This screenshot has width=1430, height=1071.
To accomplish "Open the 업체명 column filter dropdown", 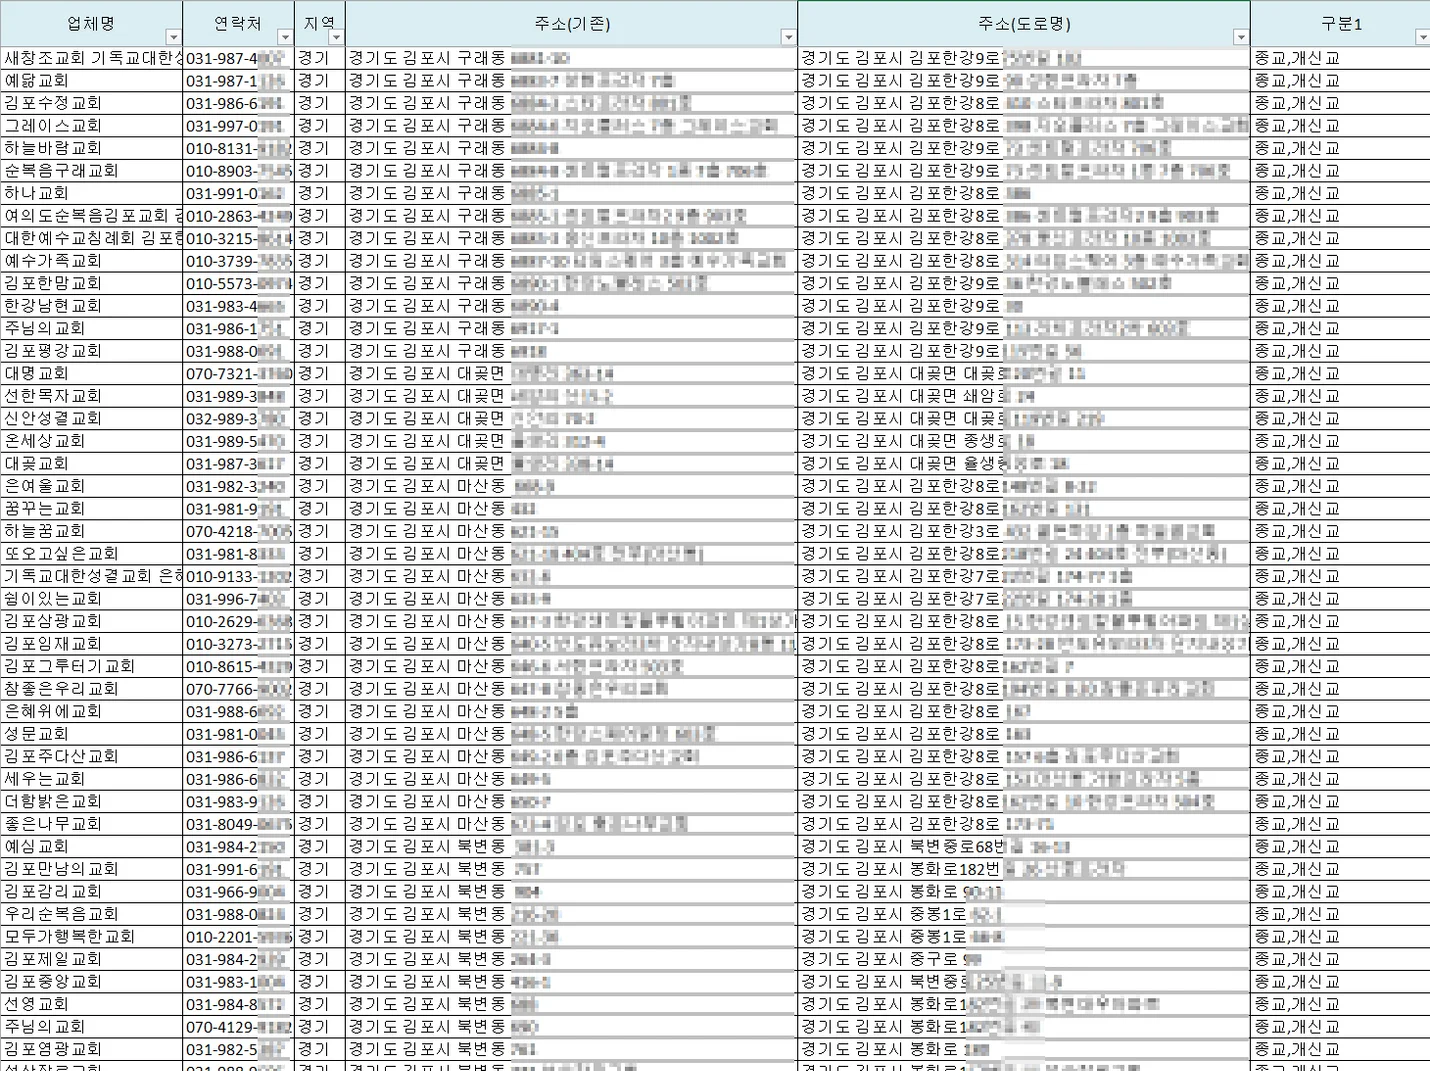I will [174, 38].
